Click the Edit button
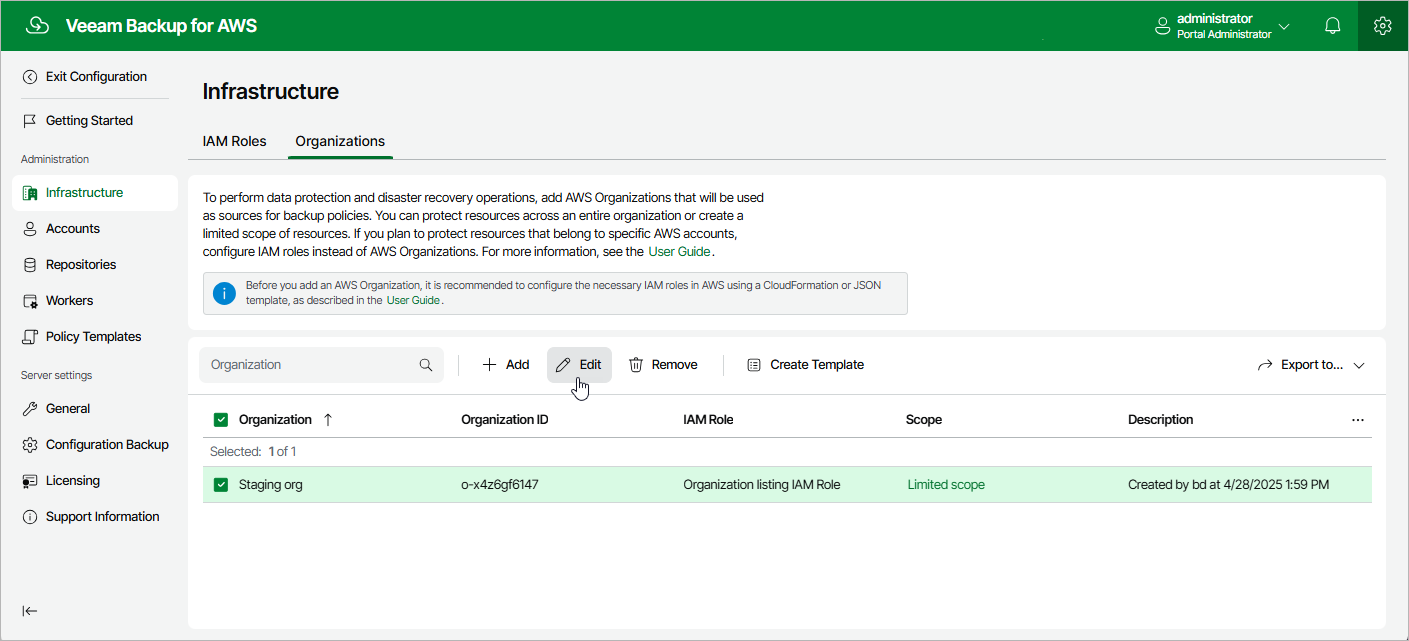Viewport: 1409px width, 641px height. coord(579,365)
